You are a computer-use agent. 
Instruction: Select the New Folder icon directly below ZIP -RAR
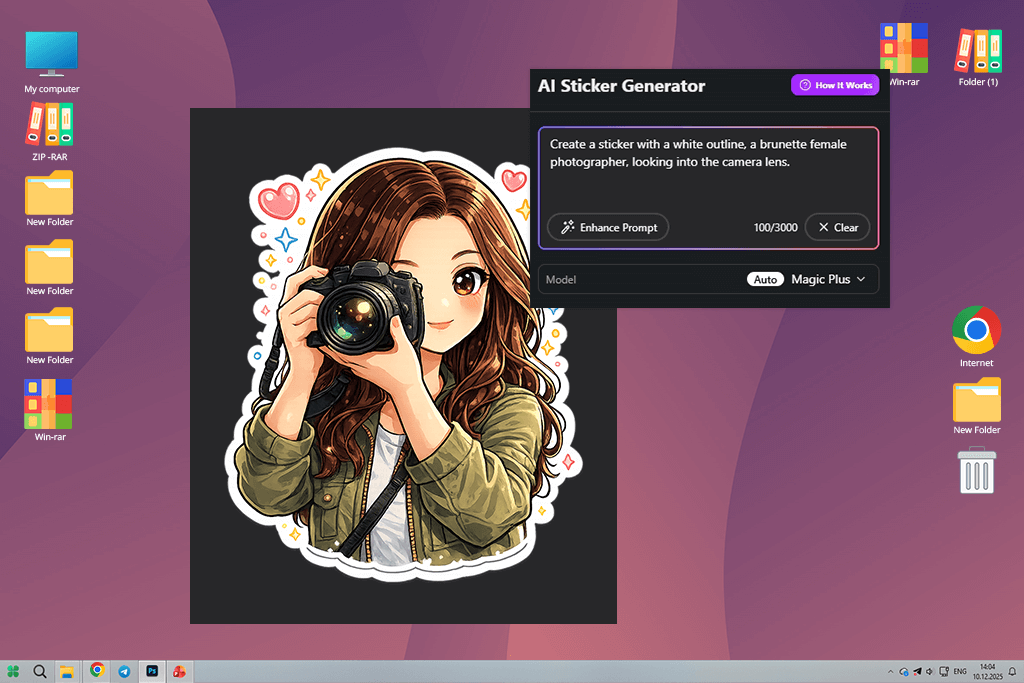tap(49, 199)
